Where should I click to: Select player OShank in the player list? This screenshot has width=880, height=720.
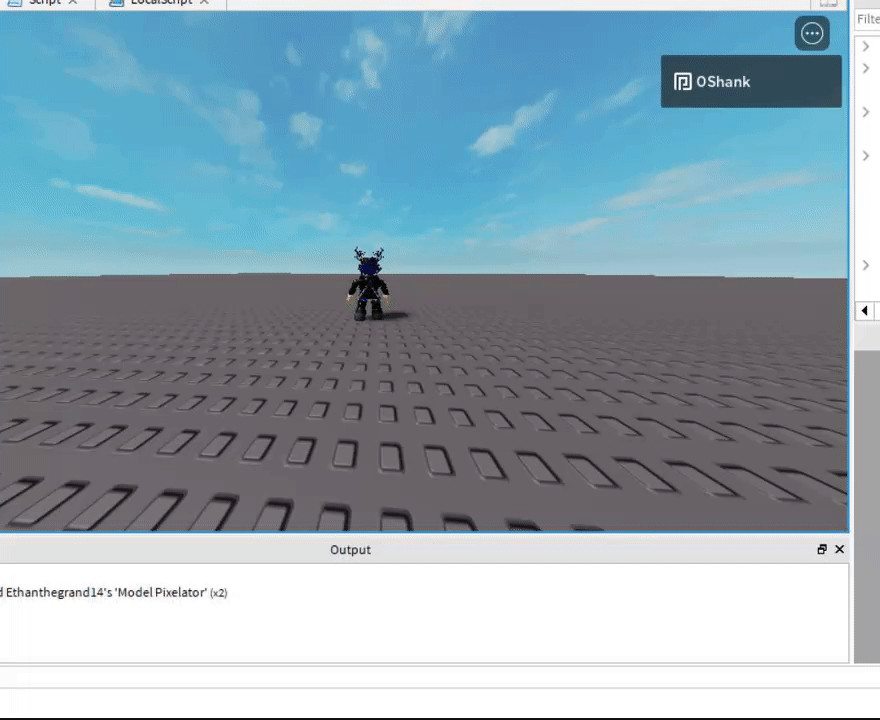(x=751, y=81)
